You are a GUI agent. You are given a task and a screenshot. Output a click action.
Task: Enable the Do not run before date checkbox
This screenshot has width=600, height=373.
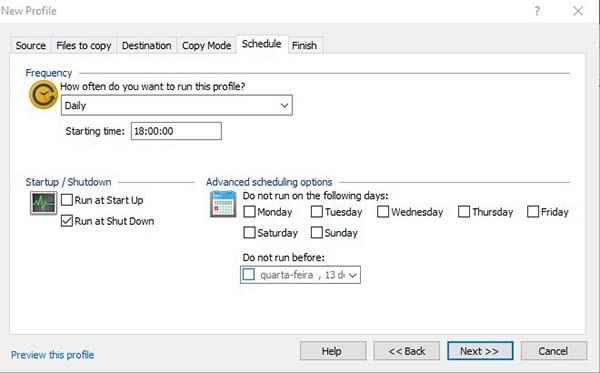coord(249,274)
